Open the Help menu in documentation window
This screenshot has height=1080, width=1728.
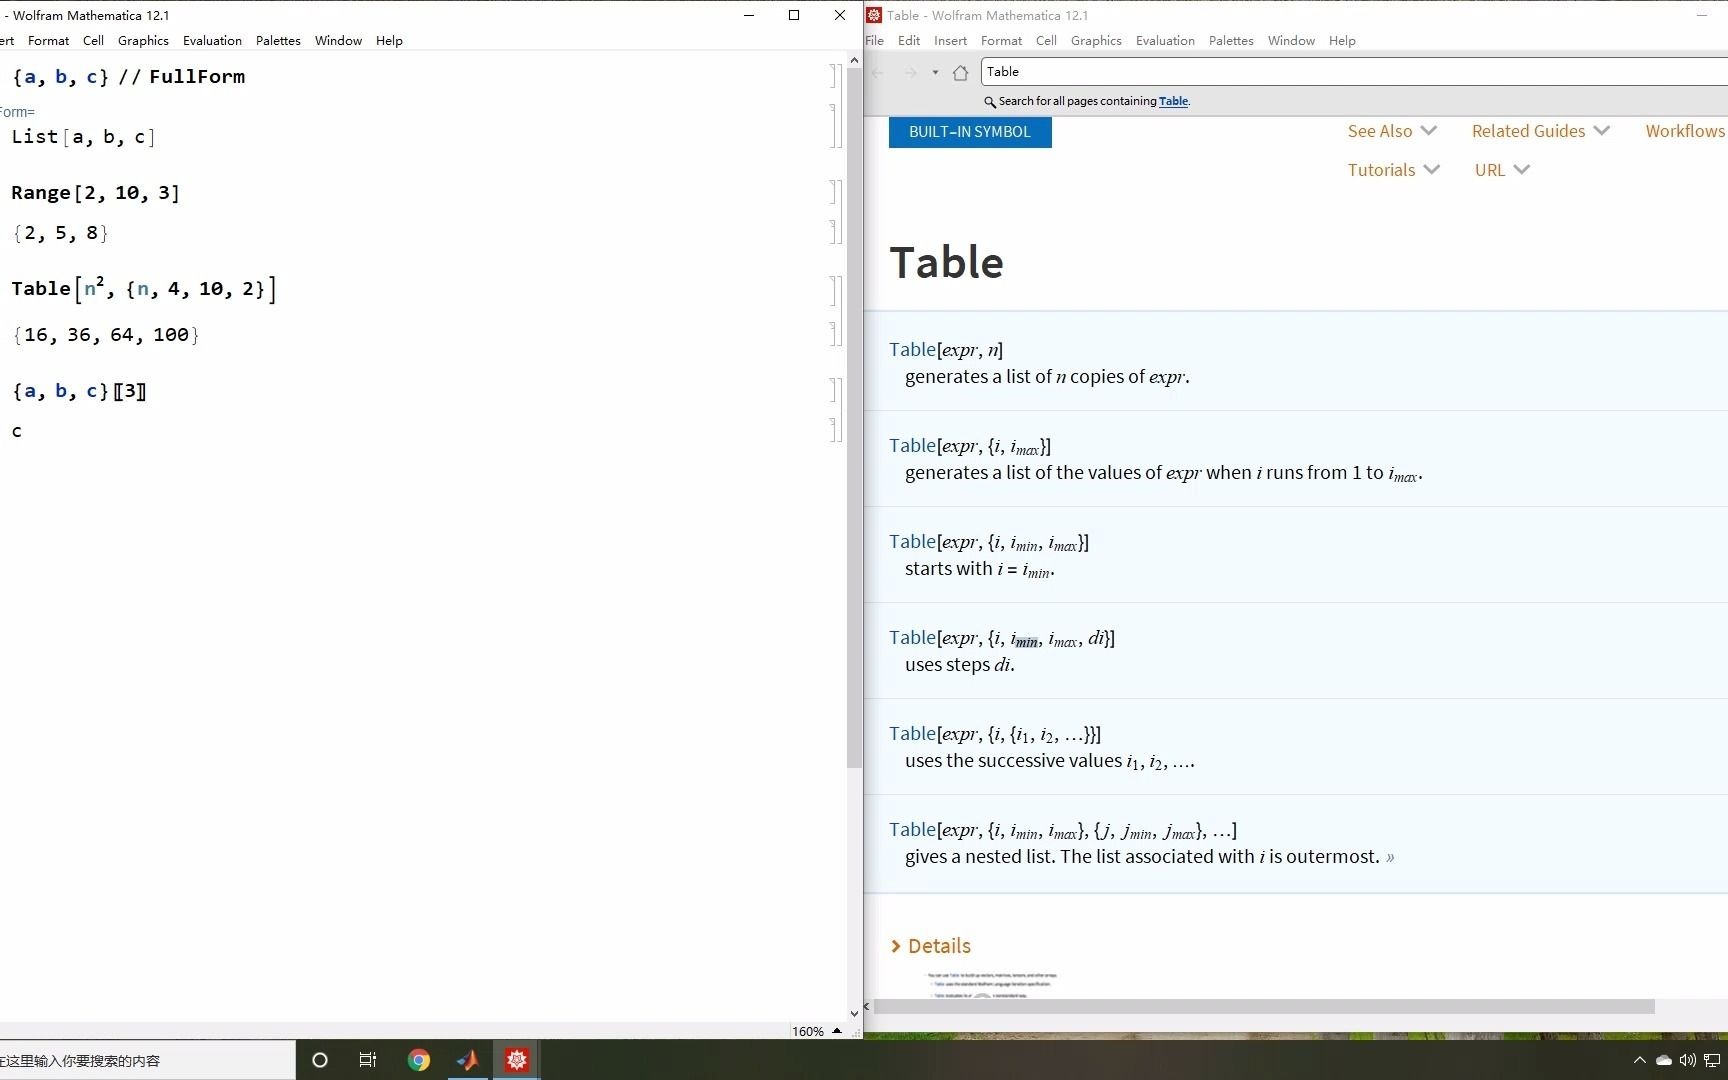1342,41
